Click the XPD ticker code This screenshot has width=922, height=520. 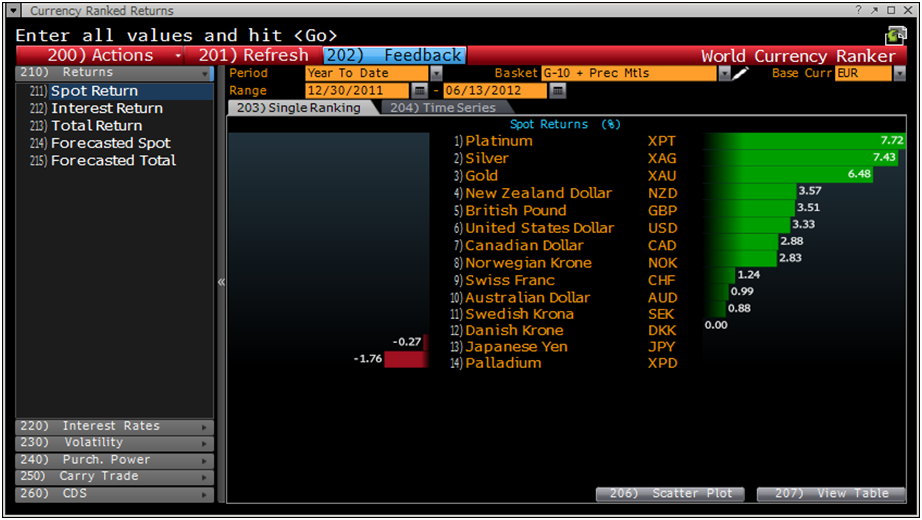(663, 363)
